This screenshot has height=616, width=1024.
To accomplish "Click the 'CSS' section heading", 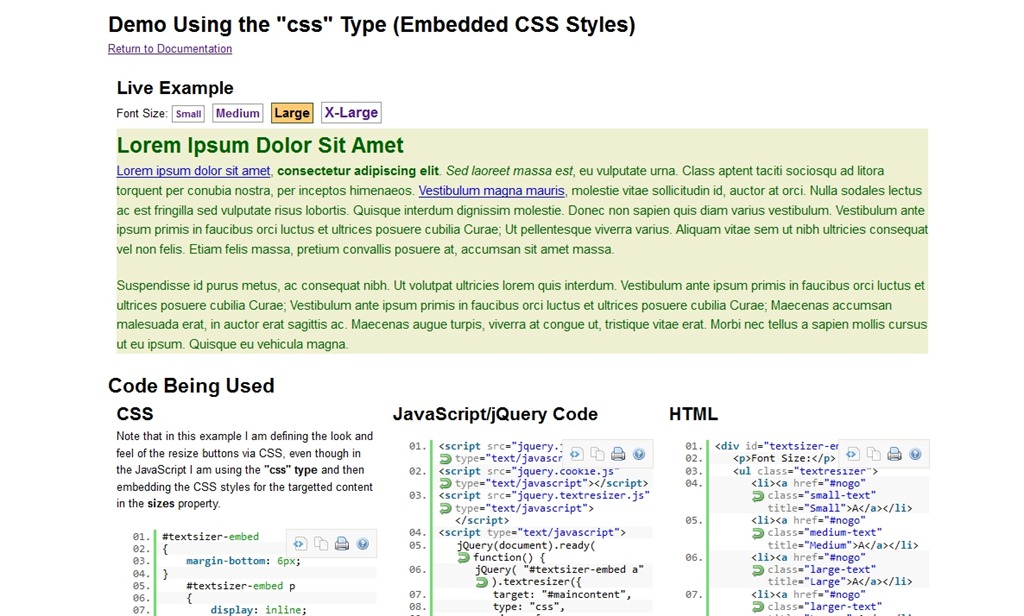I will tap(135, 413).
